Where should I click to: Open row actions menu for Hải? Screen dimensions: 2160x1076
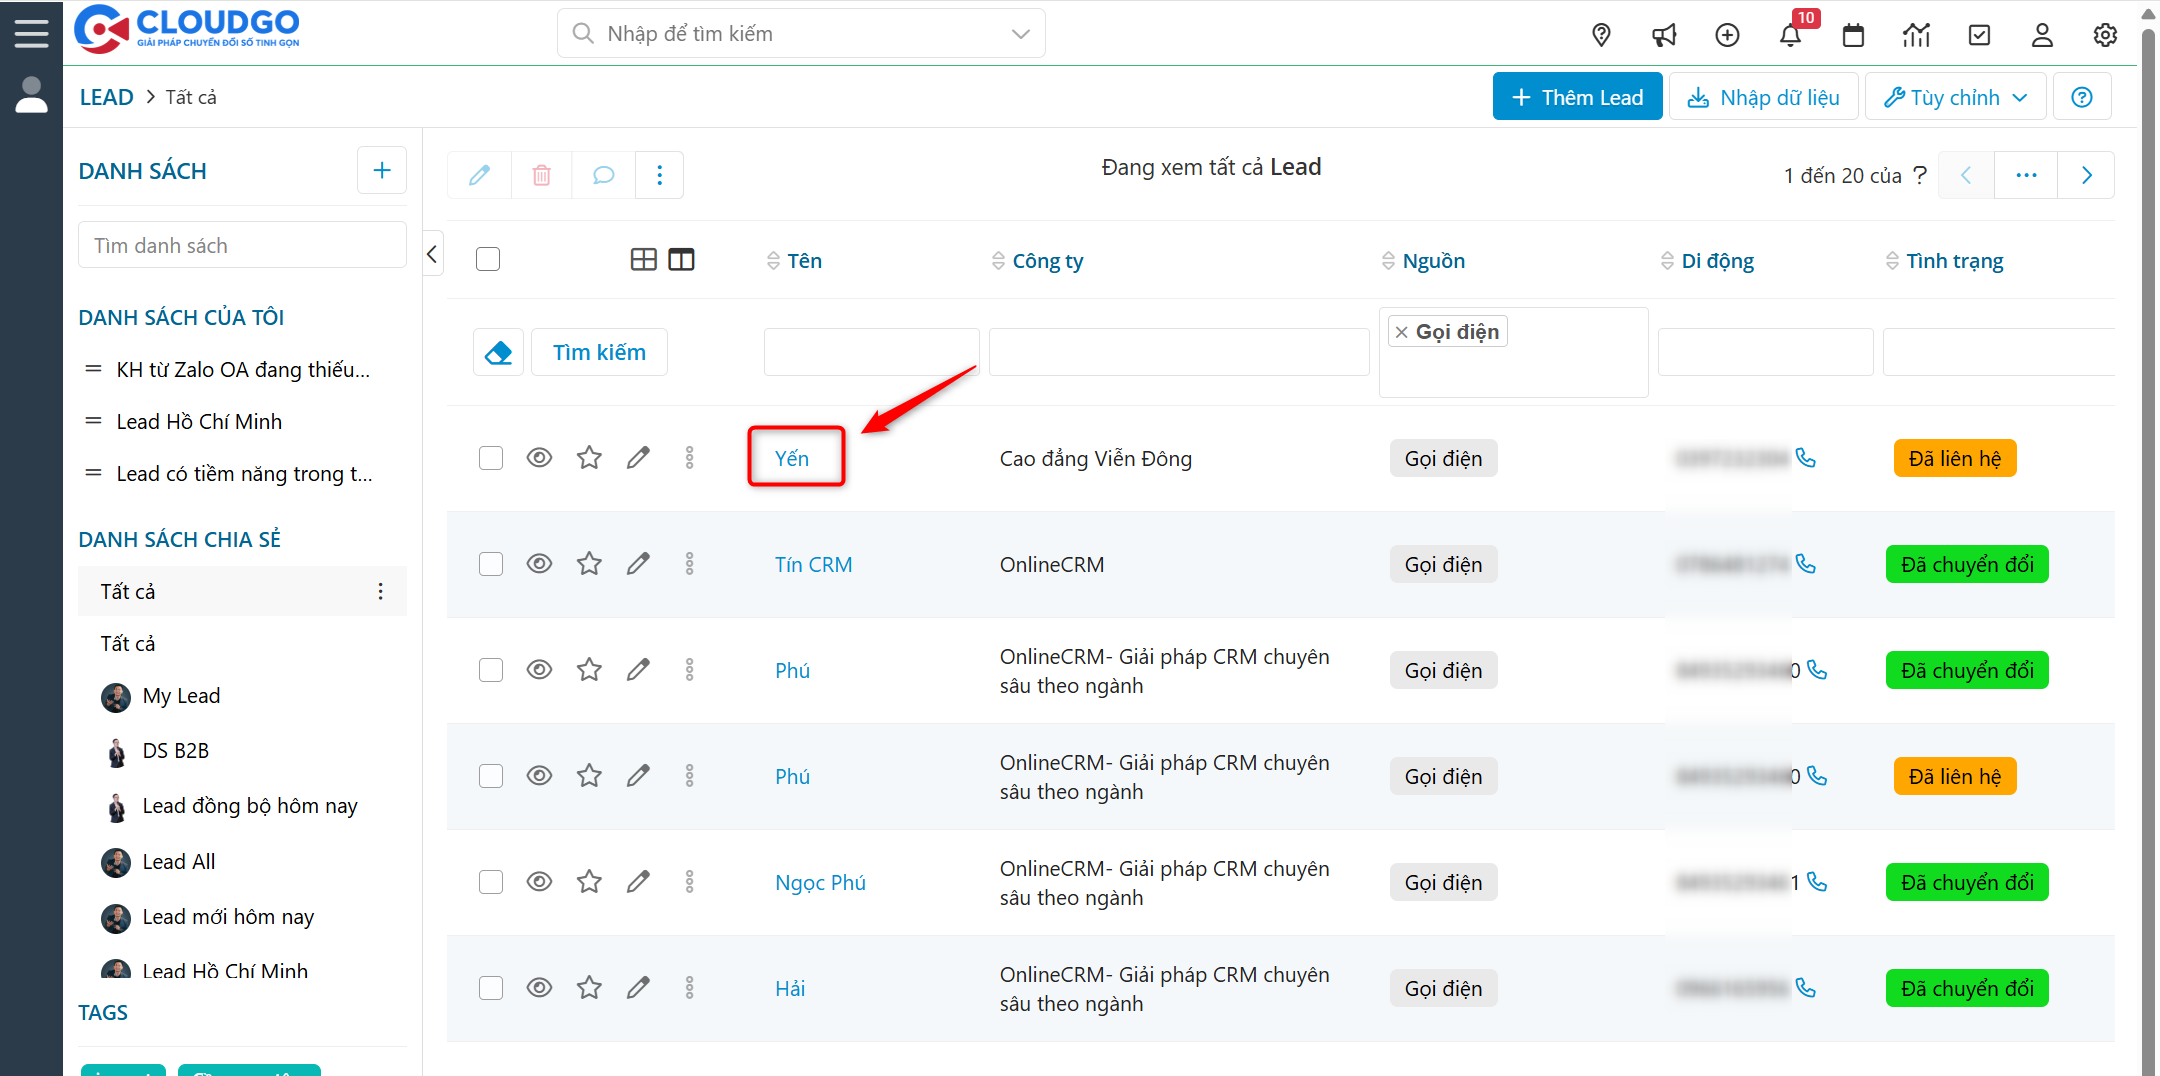[x=689, y=988]
